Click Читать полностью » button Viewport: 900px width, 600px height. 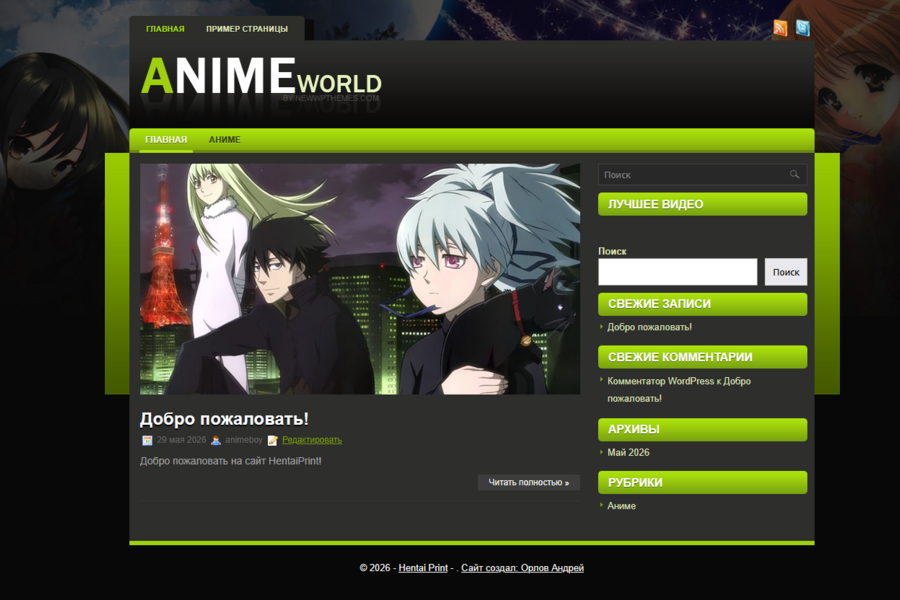pyautogui.click(x=529, y=482)
